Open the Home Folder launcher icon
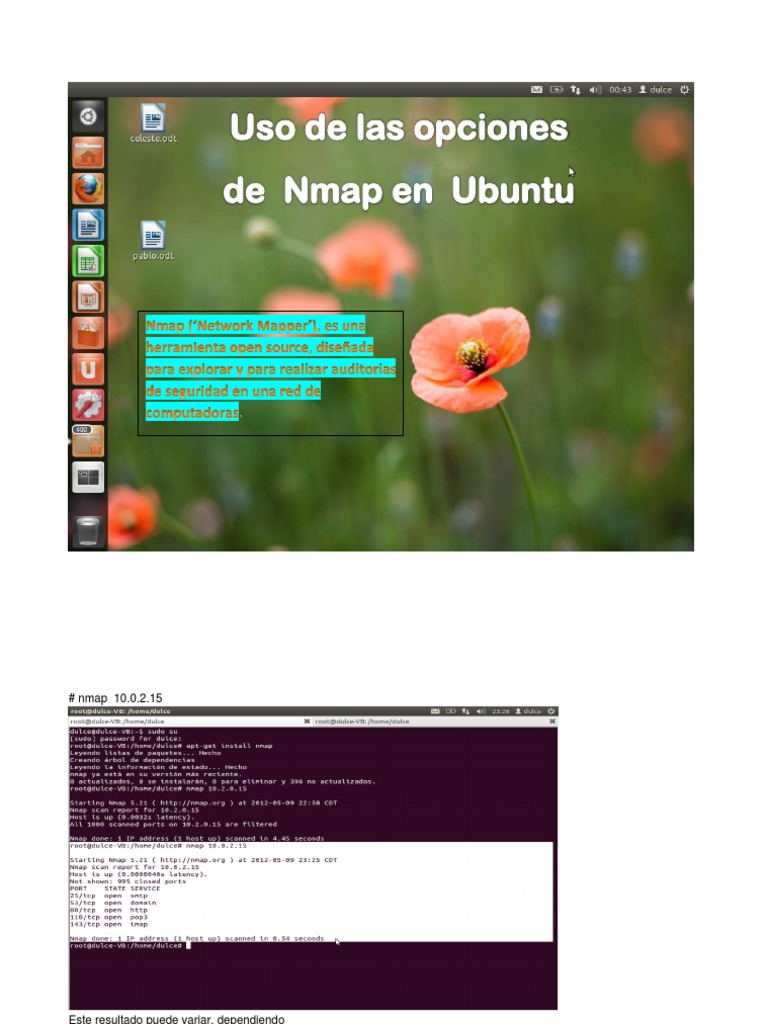This screenshot has width=768, height=1024. [x=88, y=153]
